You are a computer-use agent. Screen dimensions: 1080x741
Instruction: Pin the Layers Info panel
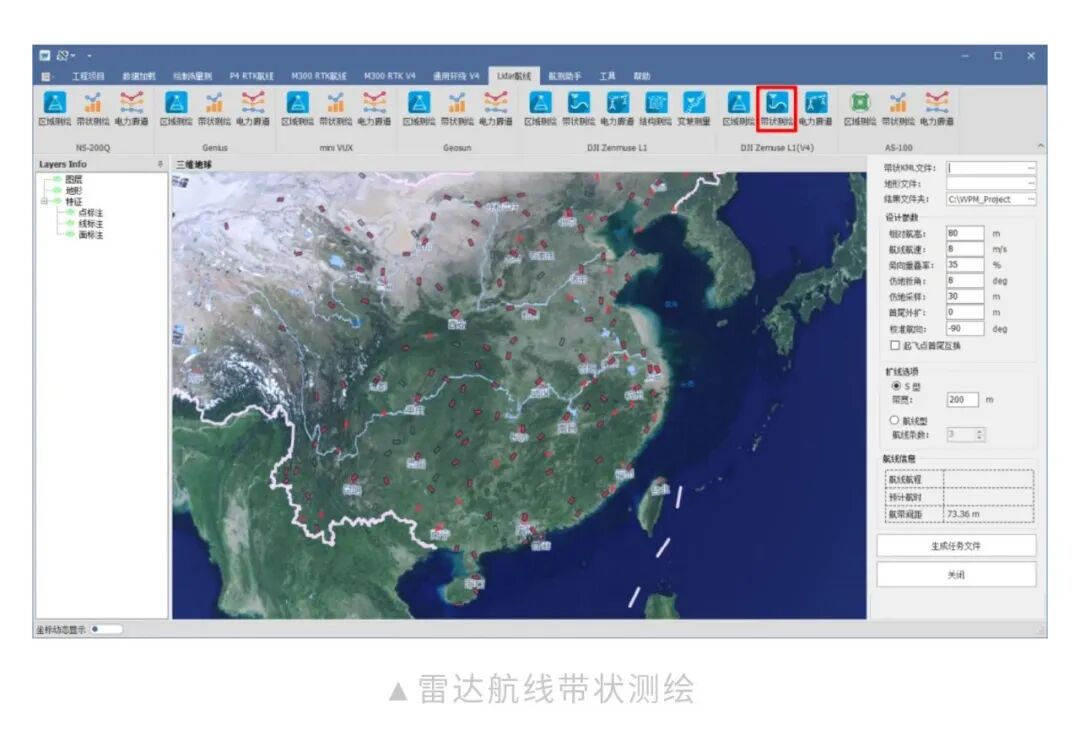click(x=160, y=164)
